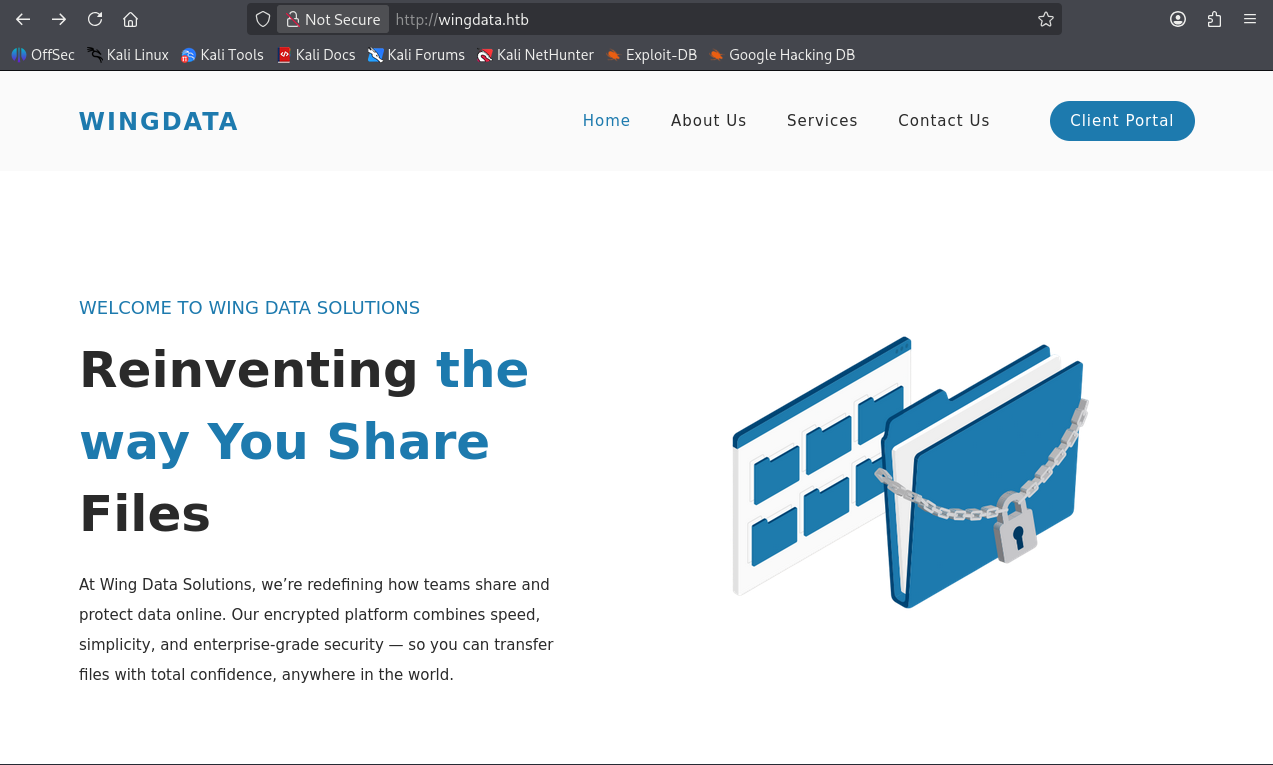Reload the current page
The image size is (1273, 765).
pos(95,19)
